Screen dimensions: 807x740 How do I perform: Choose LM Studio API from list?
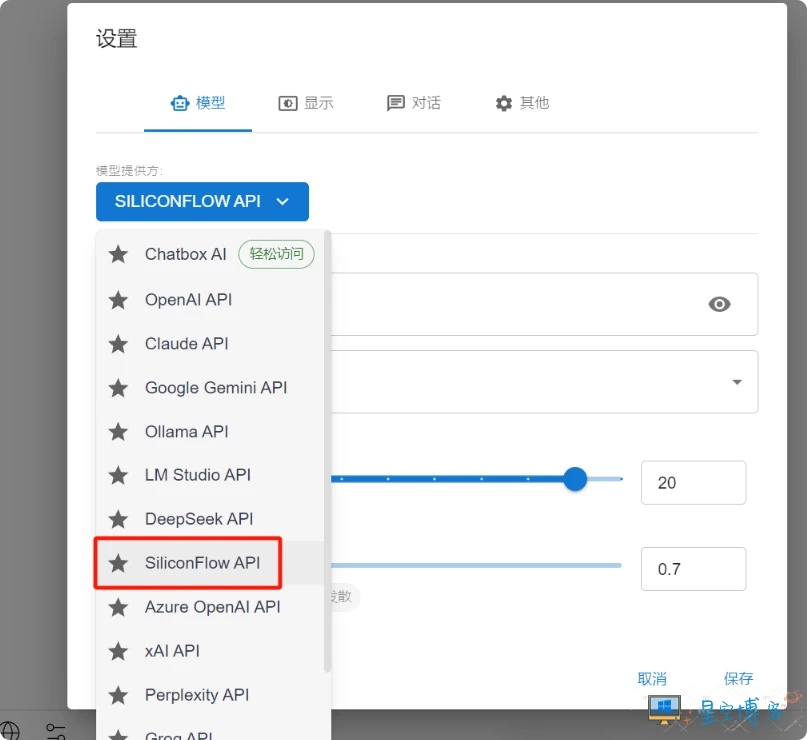(x=210, y=475)
